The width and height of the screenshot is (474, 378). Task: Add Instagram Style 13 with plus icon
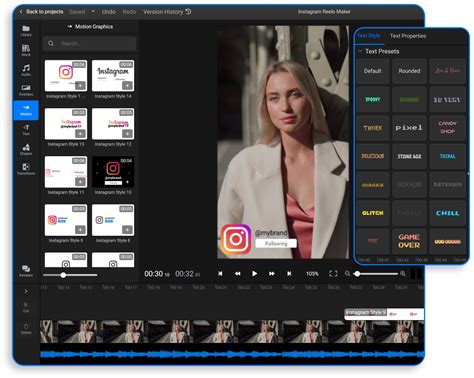coord(80,134)
